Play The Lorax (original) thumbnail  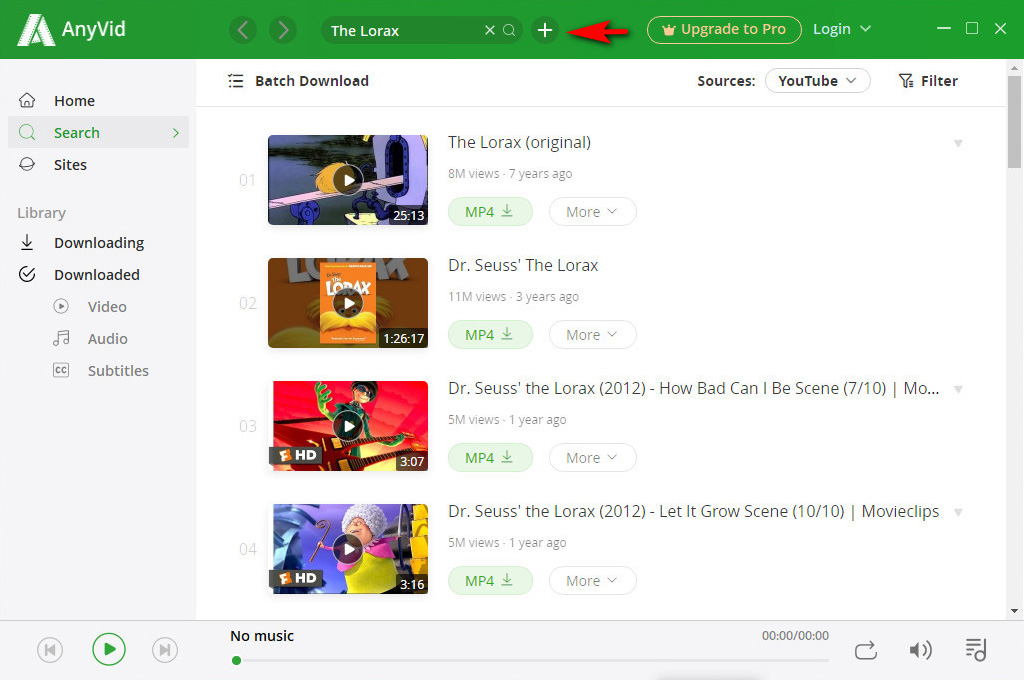tap(348, 180)
